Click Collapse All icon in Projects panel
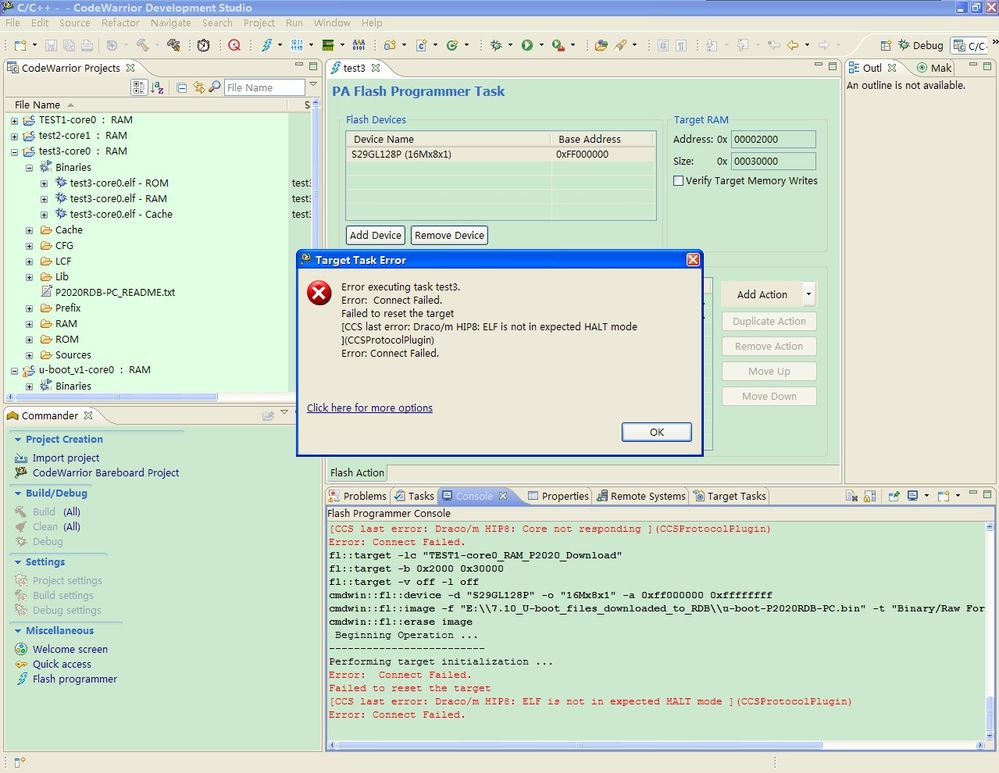 (x=182, y=87)
